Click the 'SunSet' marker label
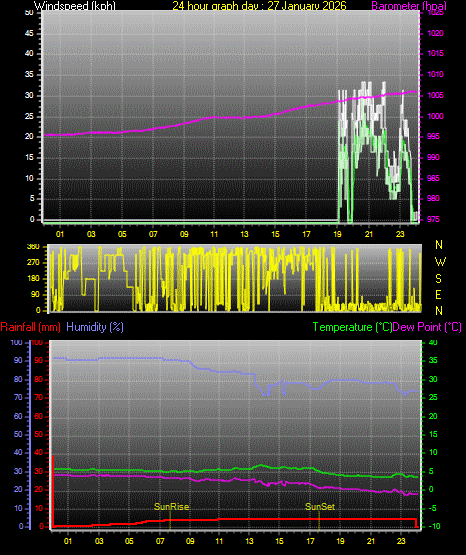Image resolution: width=466 pixels, height=555 pixels. [320, 507]
